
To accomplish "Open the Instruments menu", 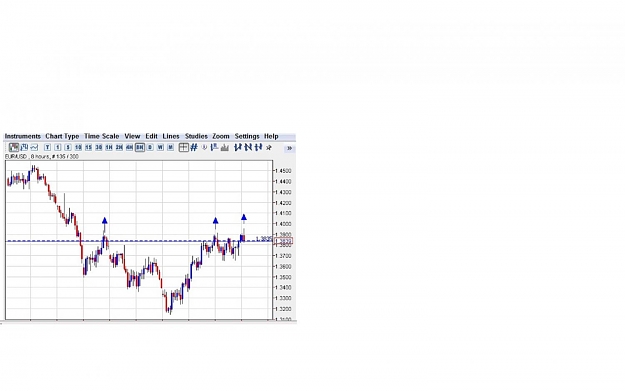I will (x=23, y=136).
